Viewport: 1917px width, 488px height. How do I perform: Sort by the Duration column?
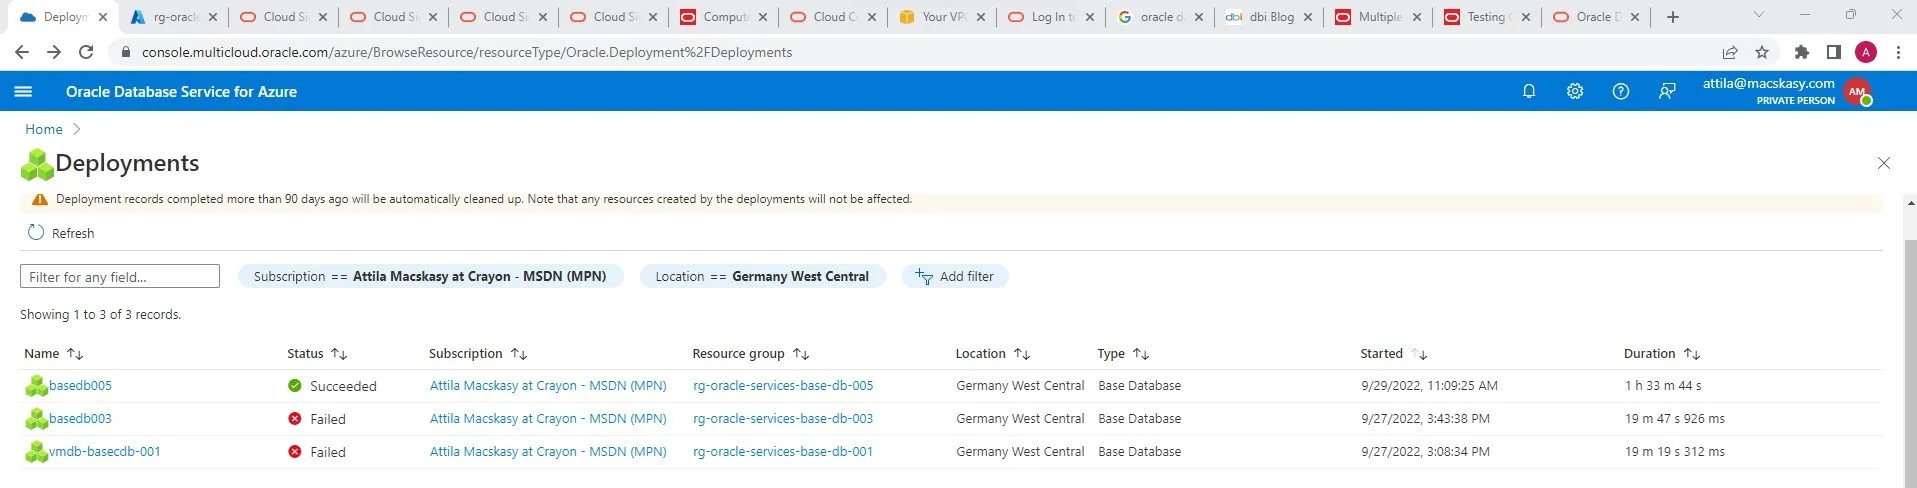1692,354
